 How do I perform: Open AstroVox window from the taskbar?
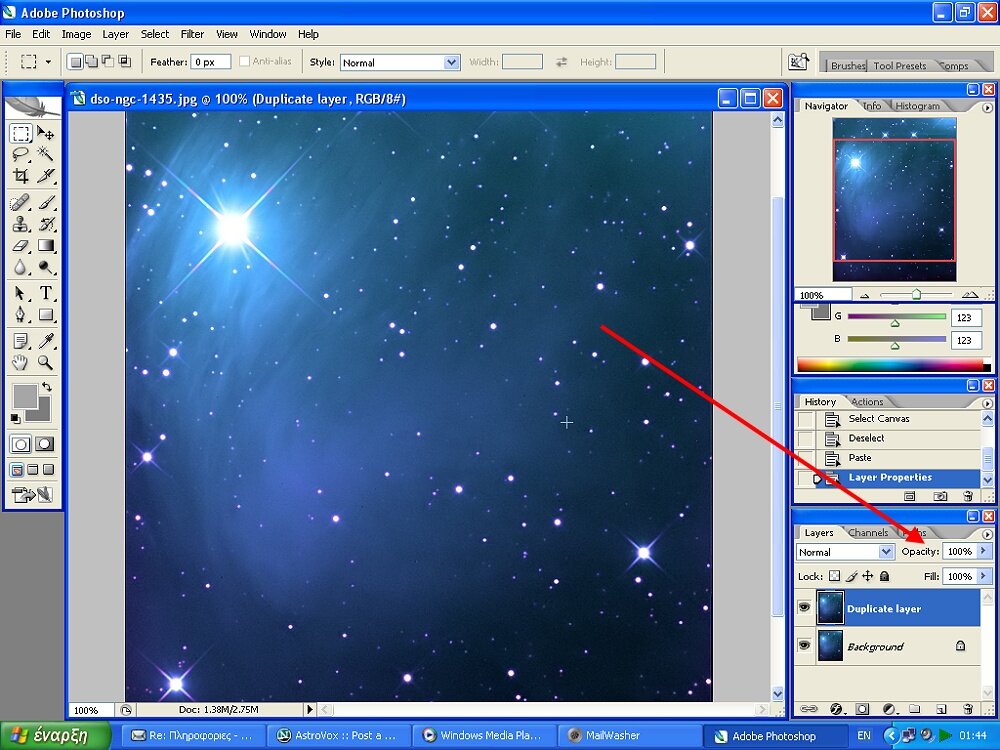pyautogui.click(x=337, y=736)
